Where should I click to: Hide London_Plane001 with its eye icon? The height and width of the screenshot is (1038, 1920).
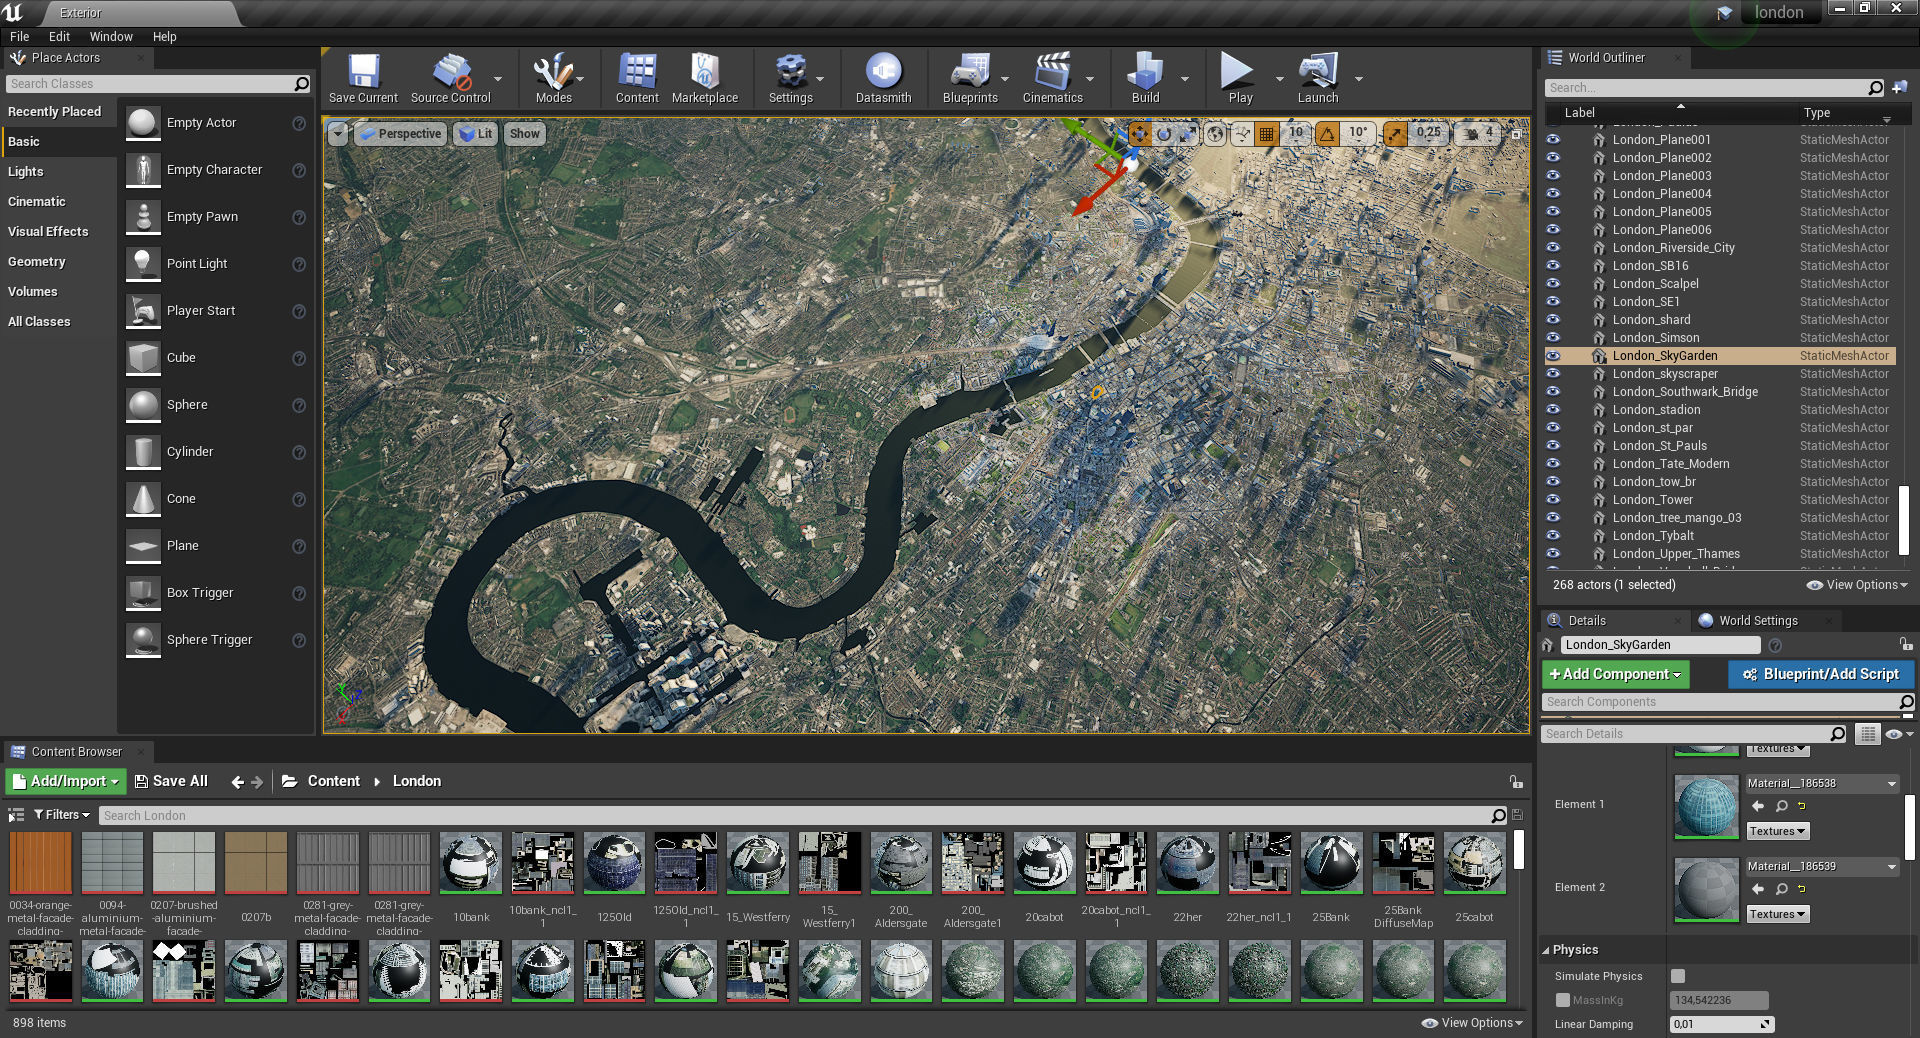pyautogui.click(x=1553, y=140)
